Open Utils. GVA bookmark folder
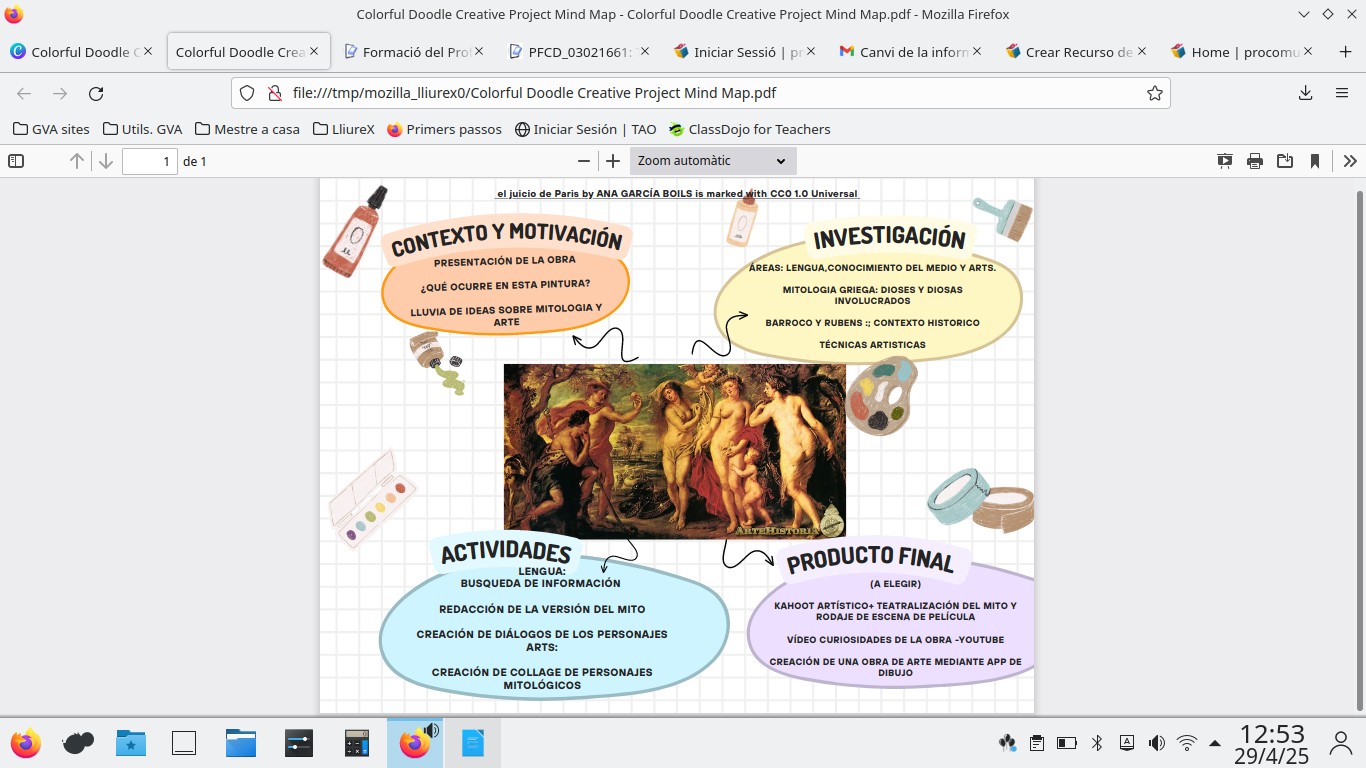1366x768 pixels. point(142,129)
